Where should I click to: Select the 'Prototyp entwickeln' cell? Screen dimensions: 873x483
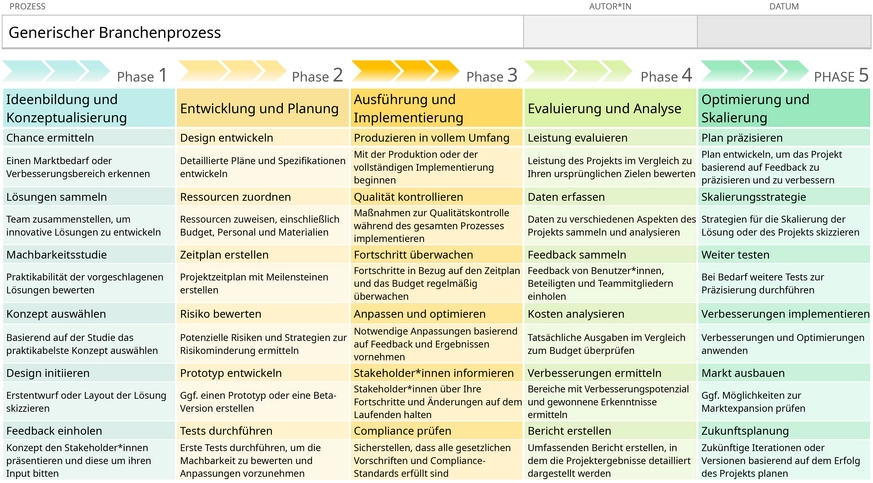pos(263,373)
